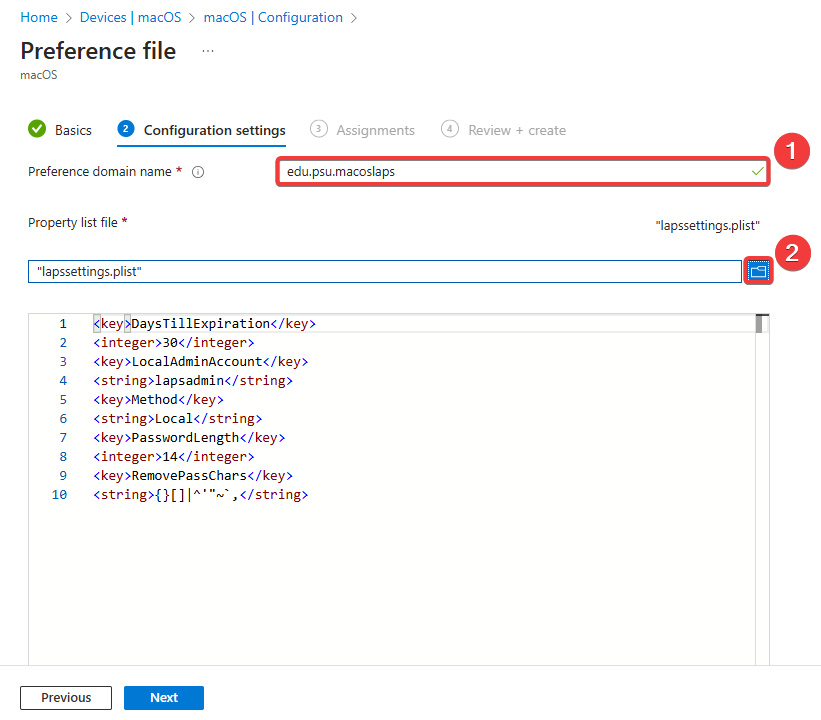This screenshot has width=821, height=720.
Task: Click the editor's vertical scrollbar thumb
Action: (x=760, y=324)
